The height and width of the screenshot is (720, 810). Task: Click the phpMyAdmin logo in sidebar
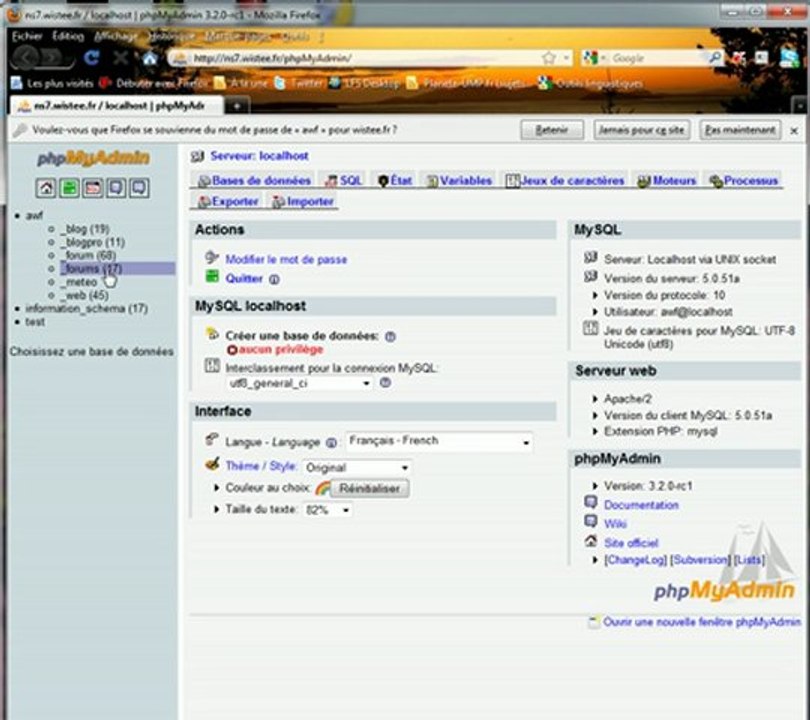(x=94, y=158)
